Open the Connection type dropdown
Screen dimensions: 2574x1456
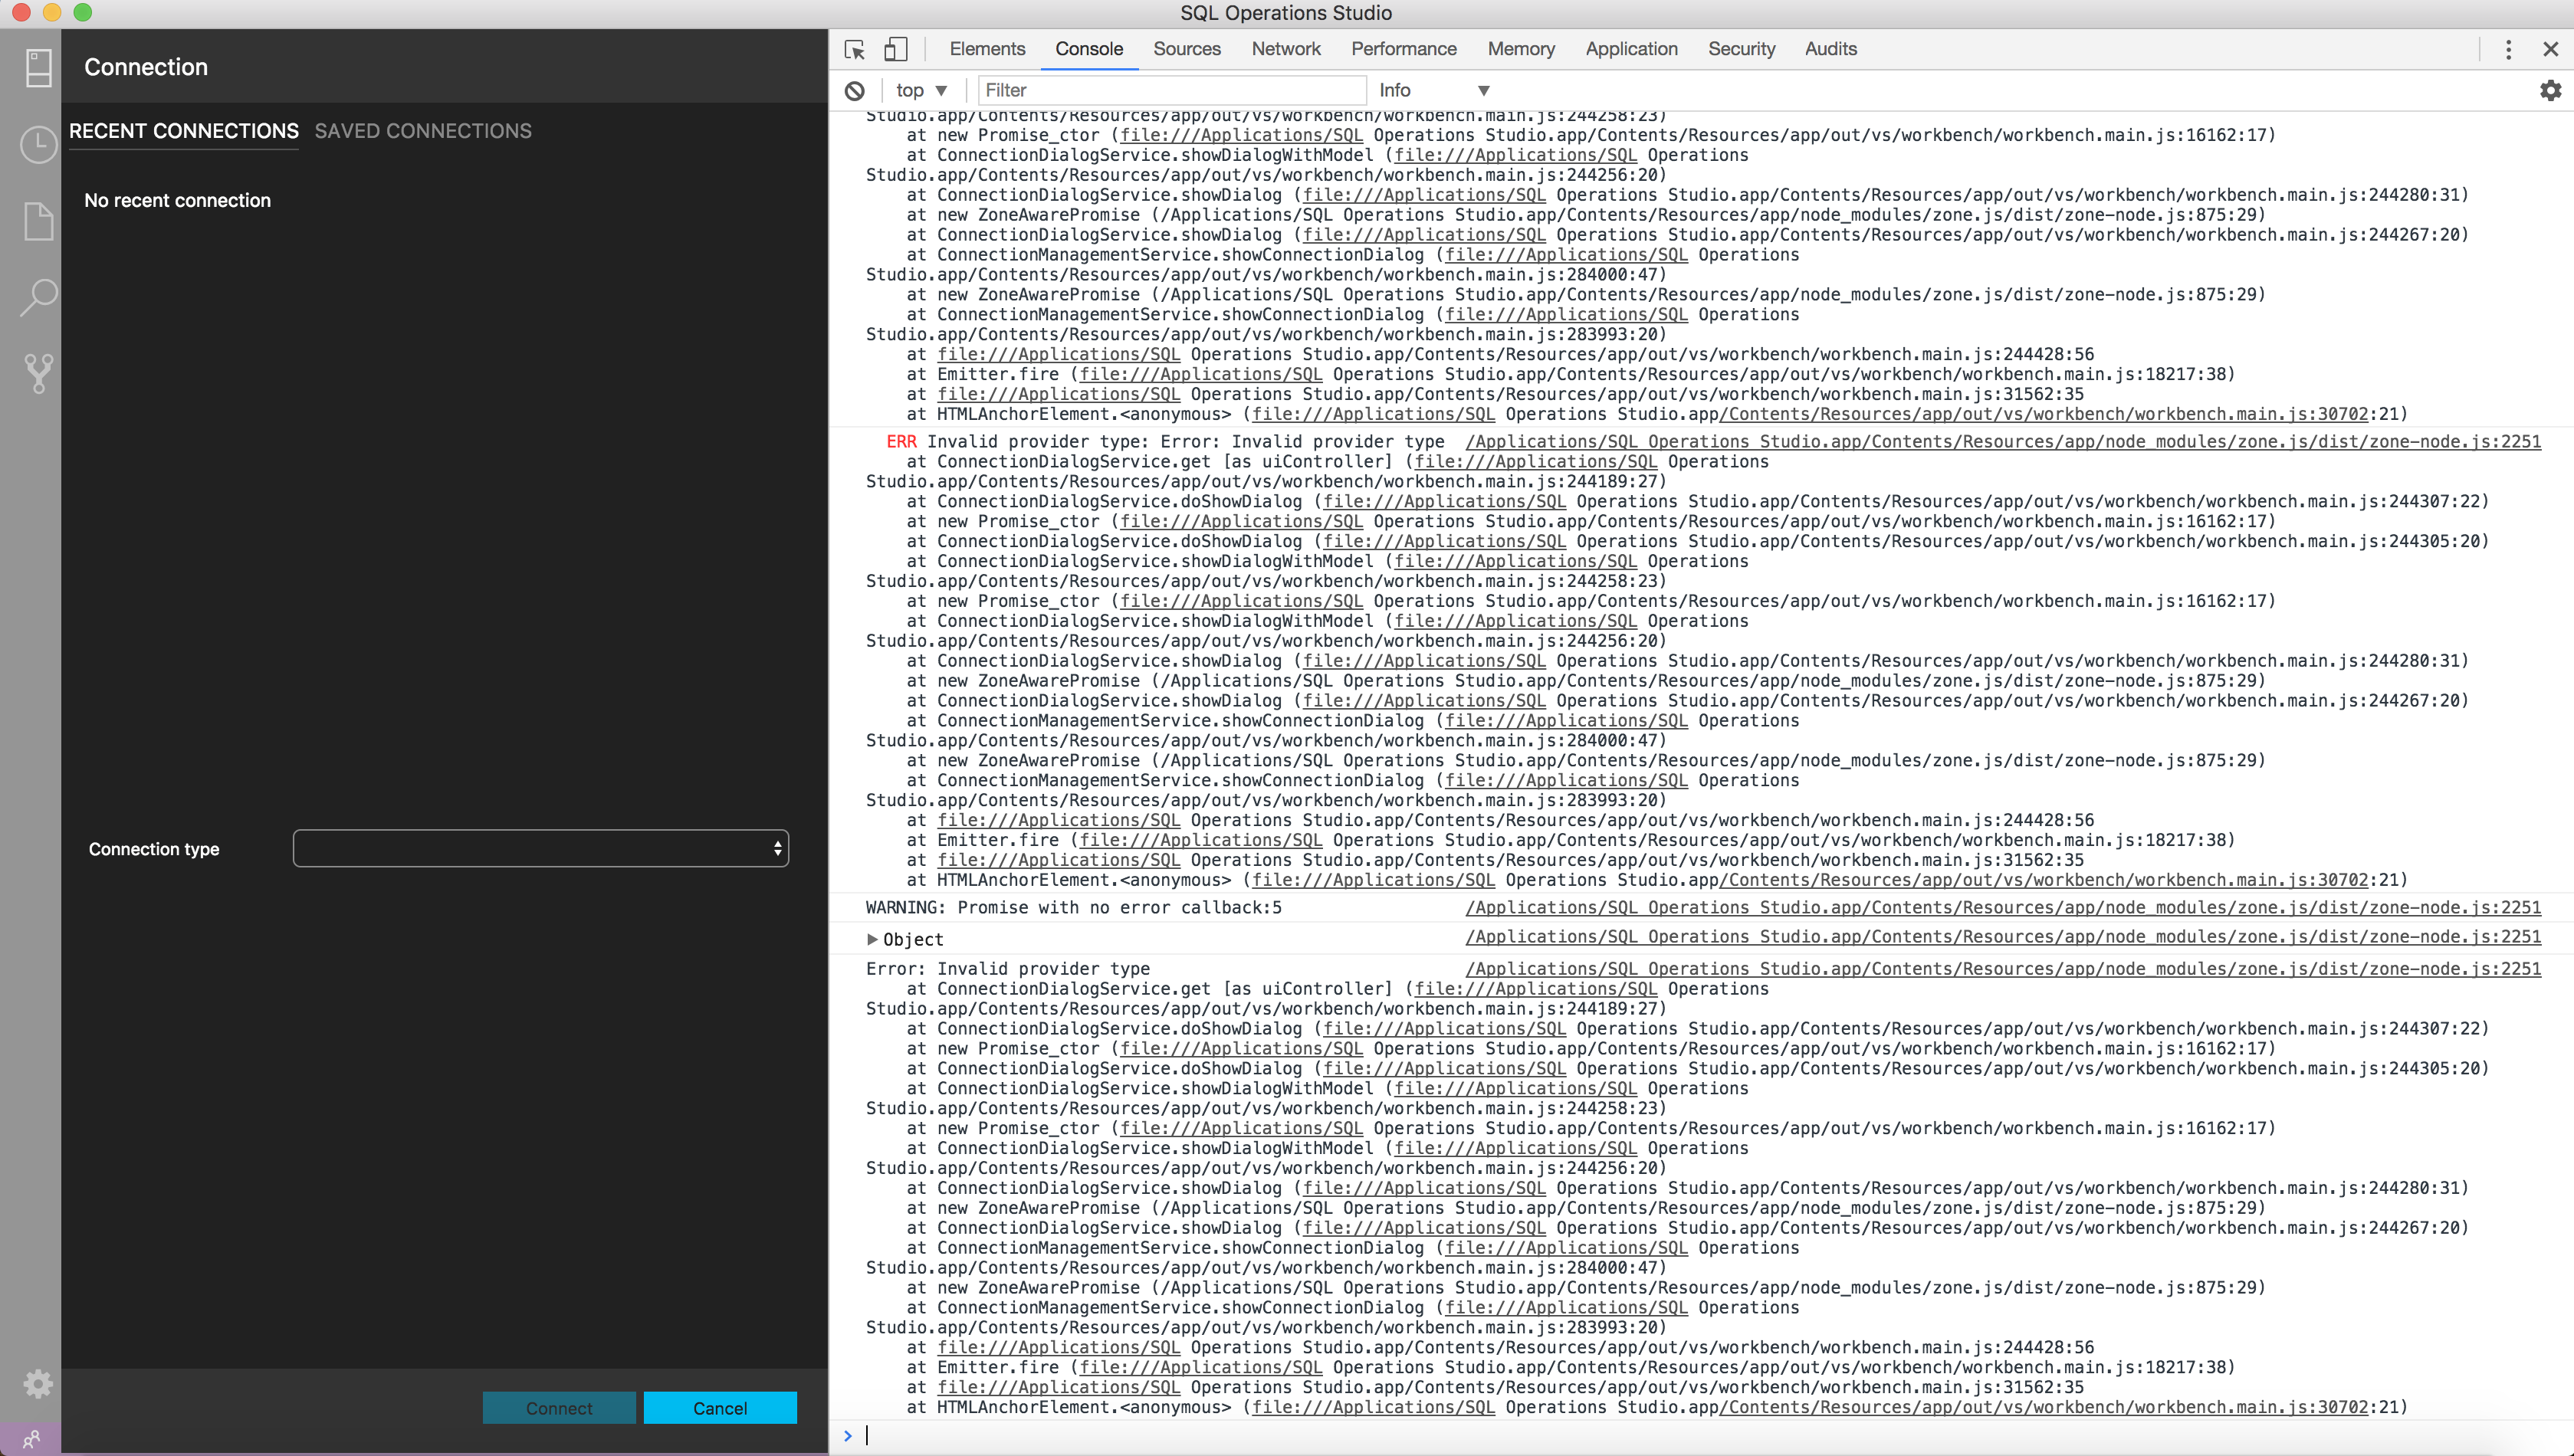point(540,848)
